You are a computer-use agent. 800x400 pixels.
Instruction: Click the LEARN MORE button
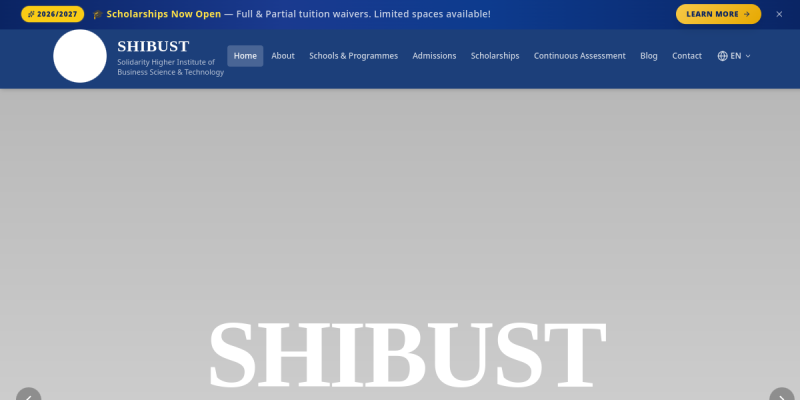click(x=718, y=14)
